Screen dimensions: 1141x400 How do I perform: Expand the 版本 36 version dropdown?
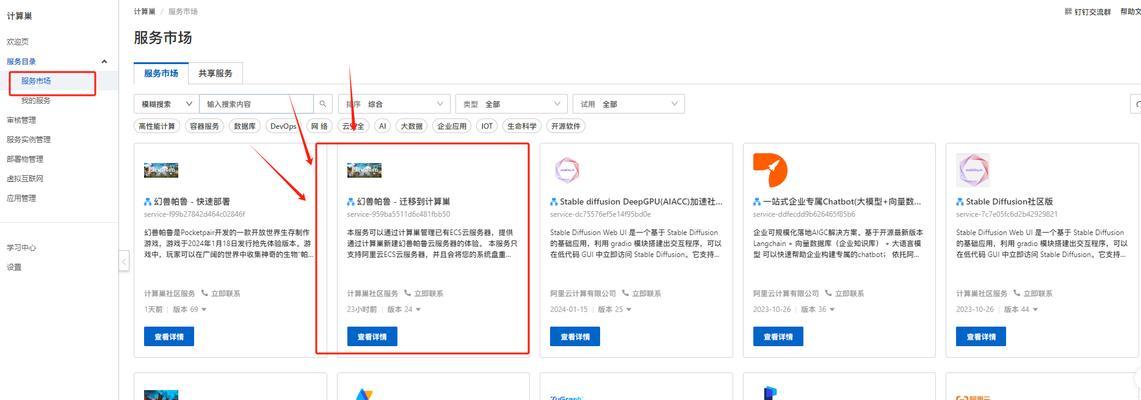[x=817, y=309]
